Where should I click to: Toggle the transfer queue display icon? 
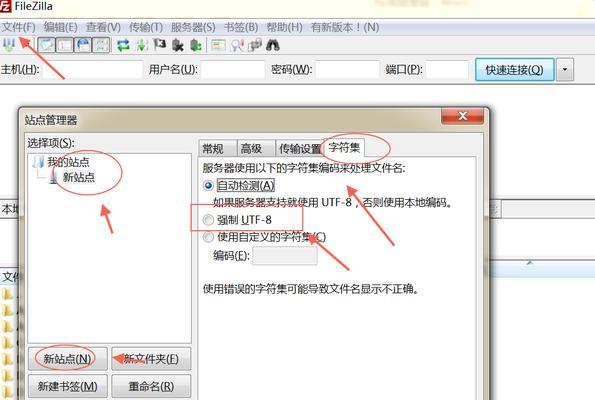point(101,45)
